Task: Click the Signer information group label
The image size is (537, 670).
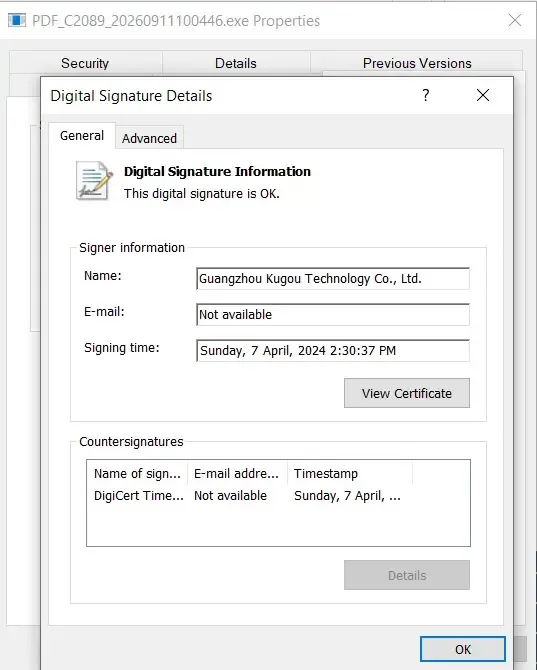Action: coord(132,247)
